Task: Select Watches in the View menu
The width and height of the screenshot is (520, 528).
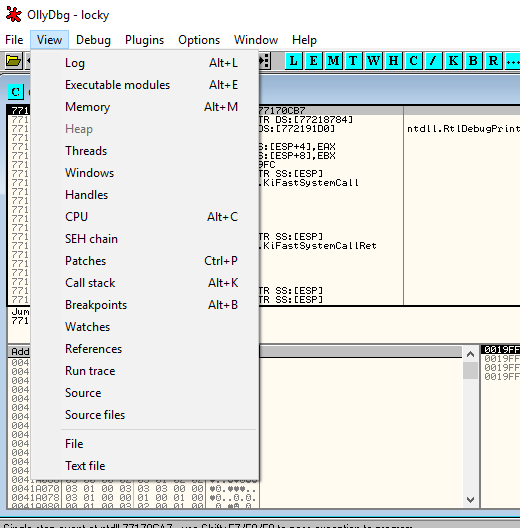Action: pyautogui.click(x=145, y=327)
